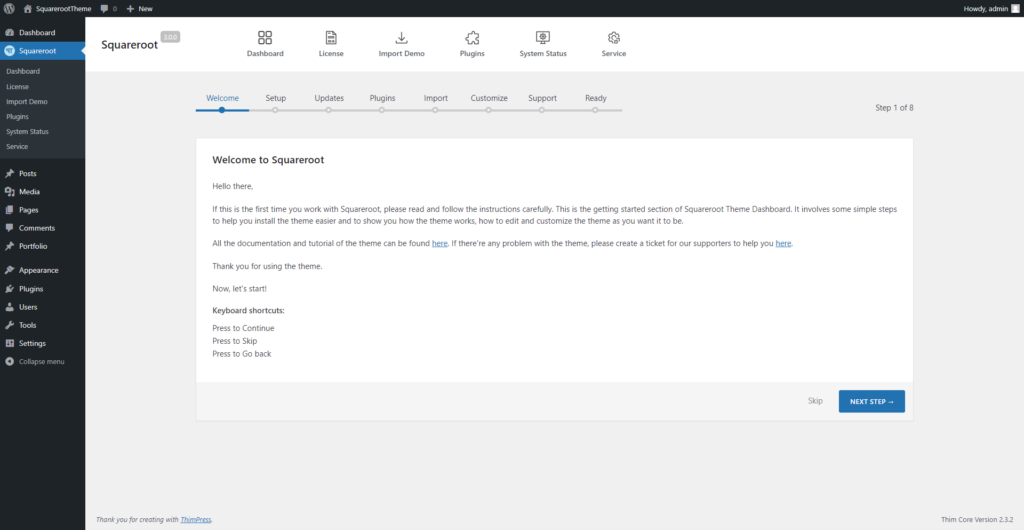Open the Service gear icon

pyautogui.click(x=614, y=37)
